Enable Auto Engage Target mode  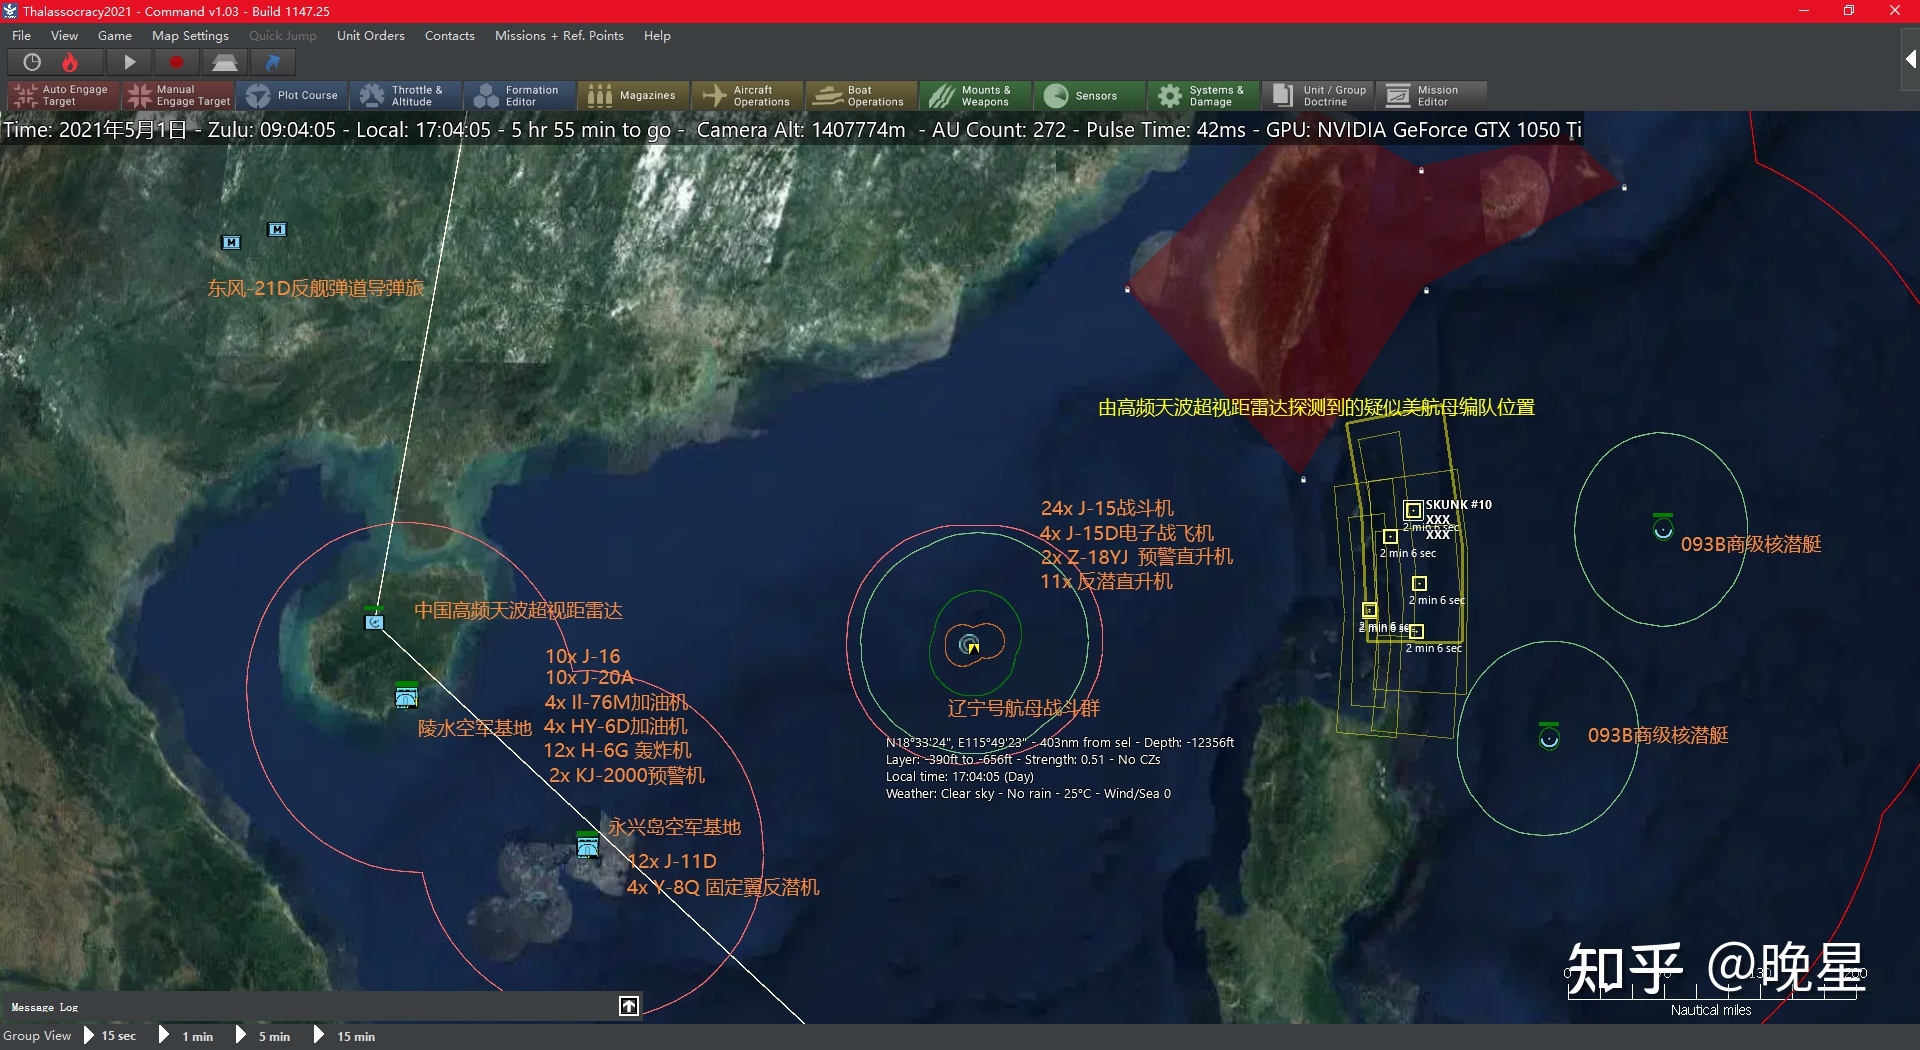(x=62, y=96)
